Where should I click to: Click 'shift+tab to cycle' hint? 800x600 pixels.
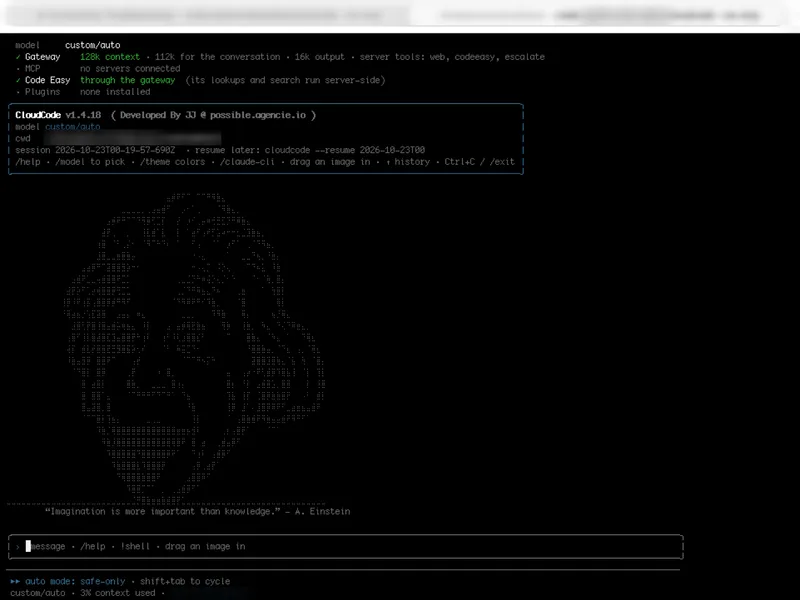[x=185, y=581]
